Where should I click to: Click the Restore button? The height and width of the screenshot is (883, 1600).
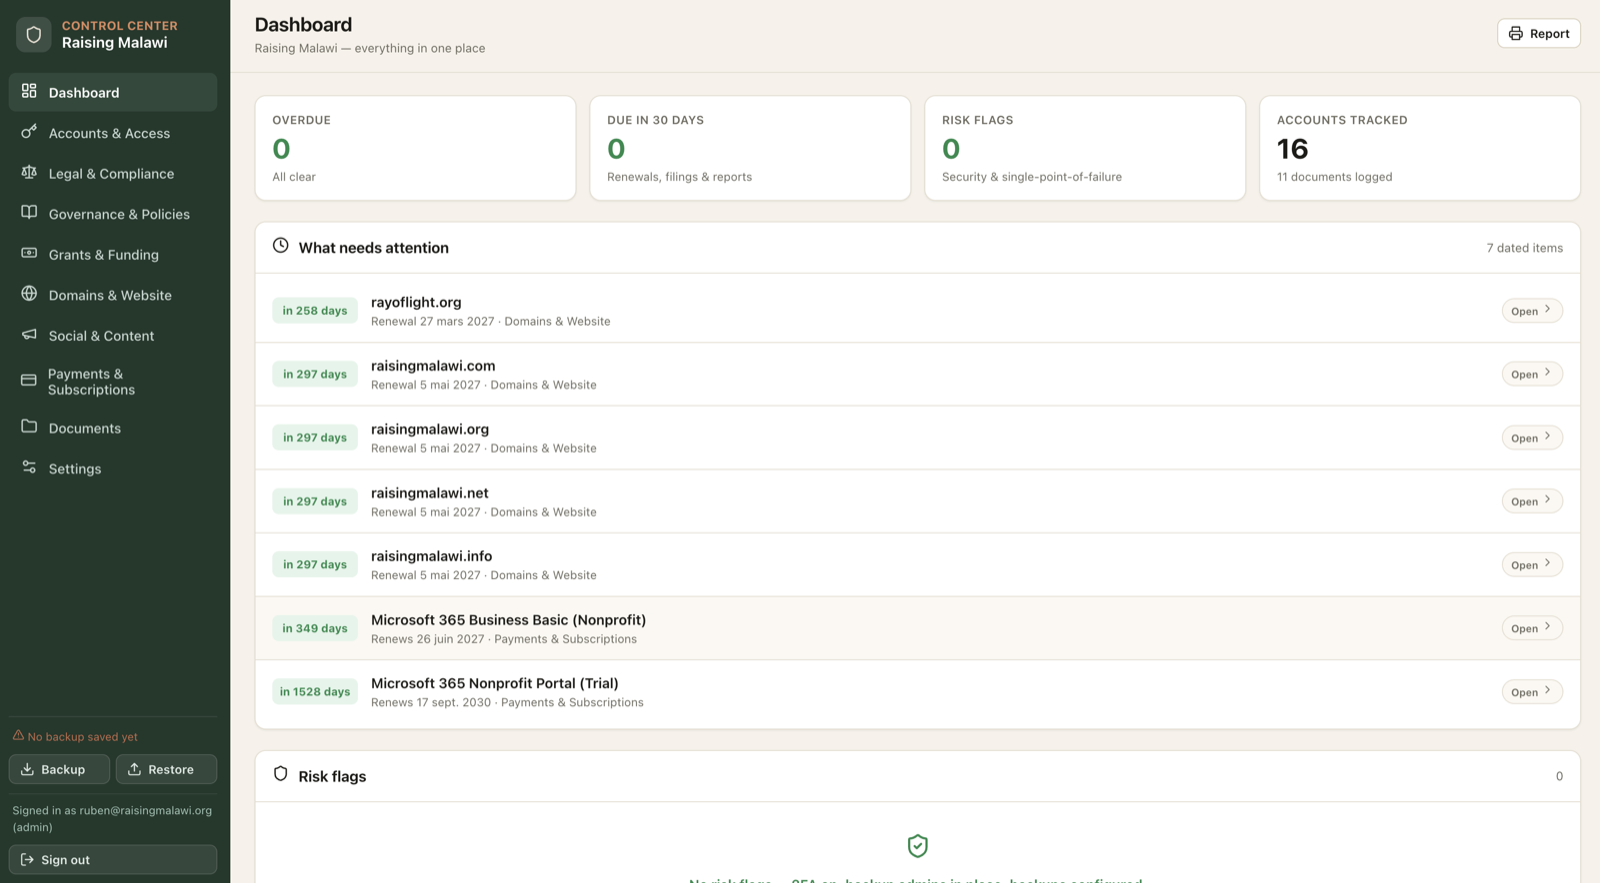click(x=166, y=769)
